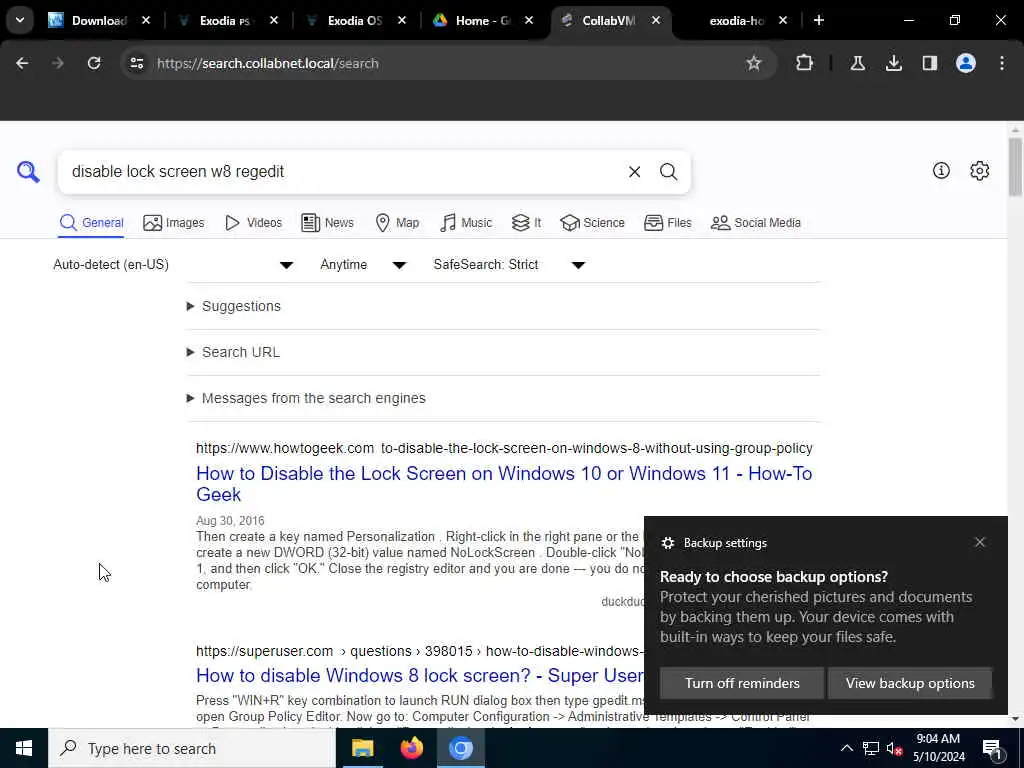Click the taskbar clock showing 9:04 AM
The height and width of the screenshot is (768, 1024).
point(938,748)
